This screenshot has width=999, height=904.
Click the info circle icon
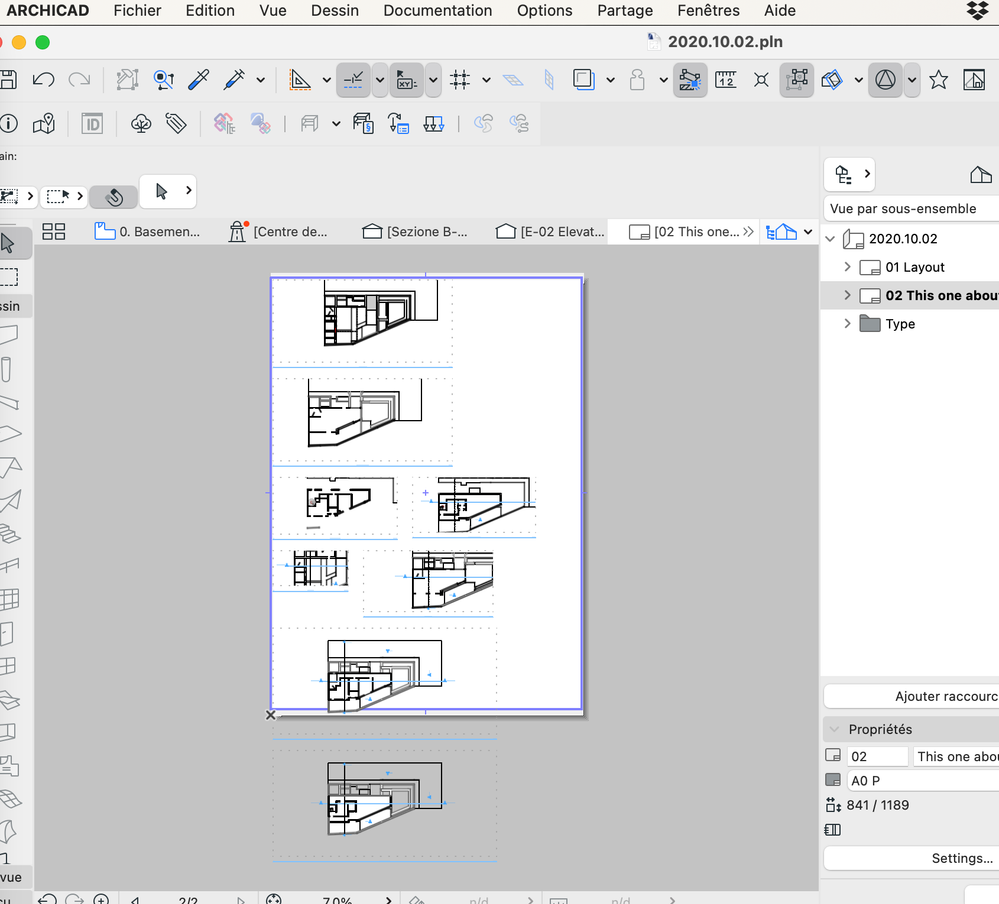click(9, 124)
